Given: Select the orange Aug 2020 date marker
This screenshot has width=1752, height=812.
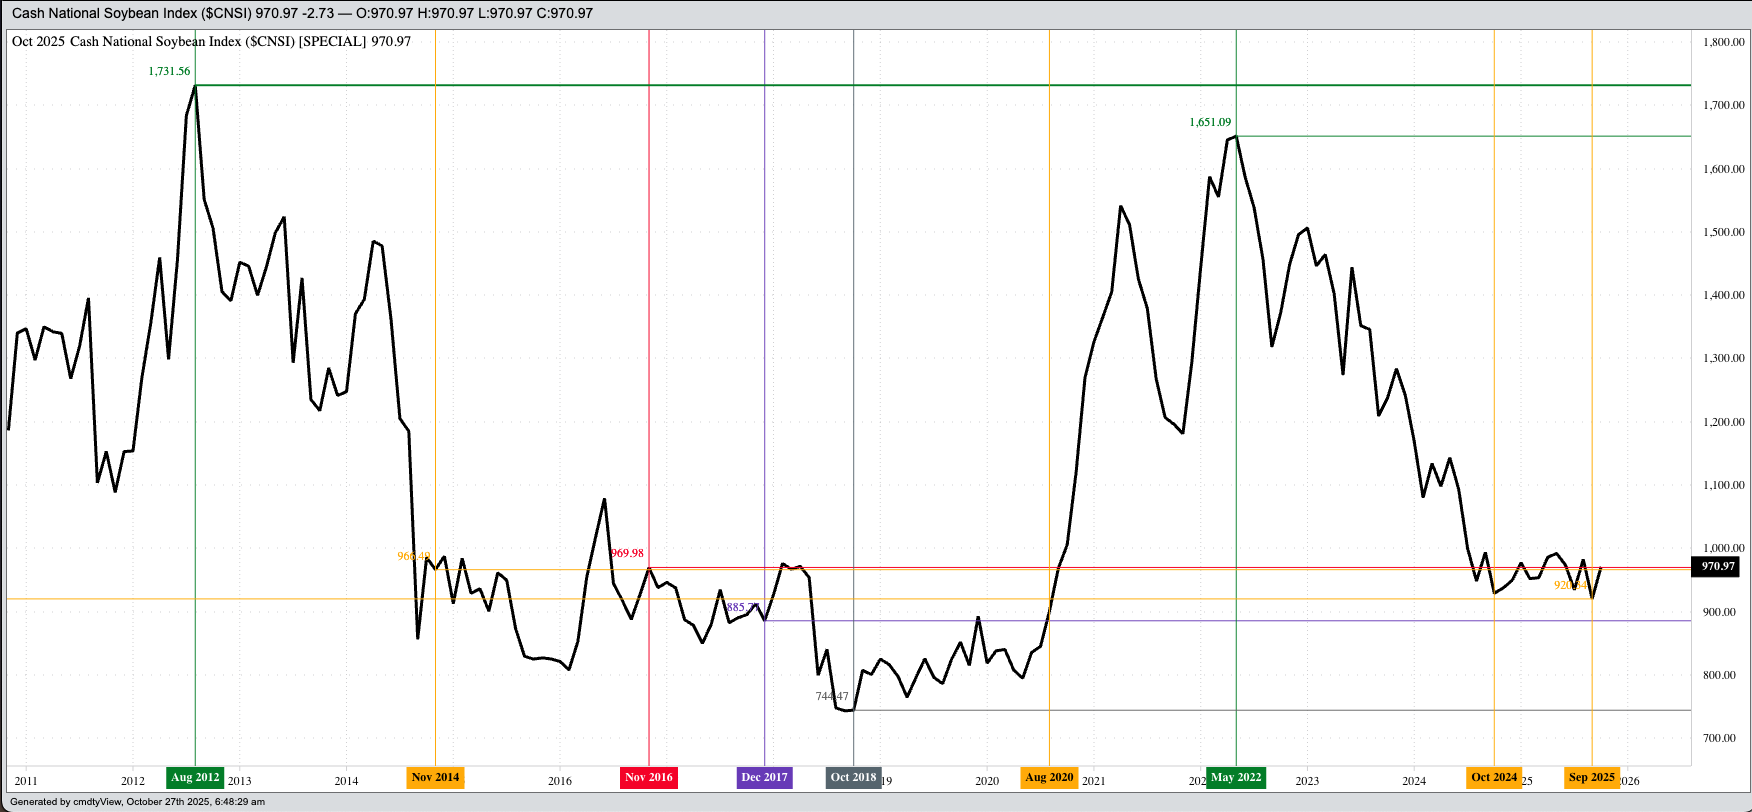Looking at the screenshot, I should point(1049,777).
